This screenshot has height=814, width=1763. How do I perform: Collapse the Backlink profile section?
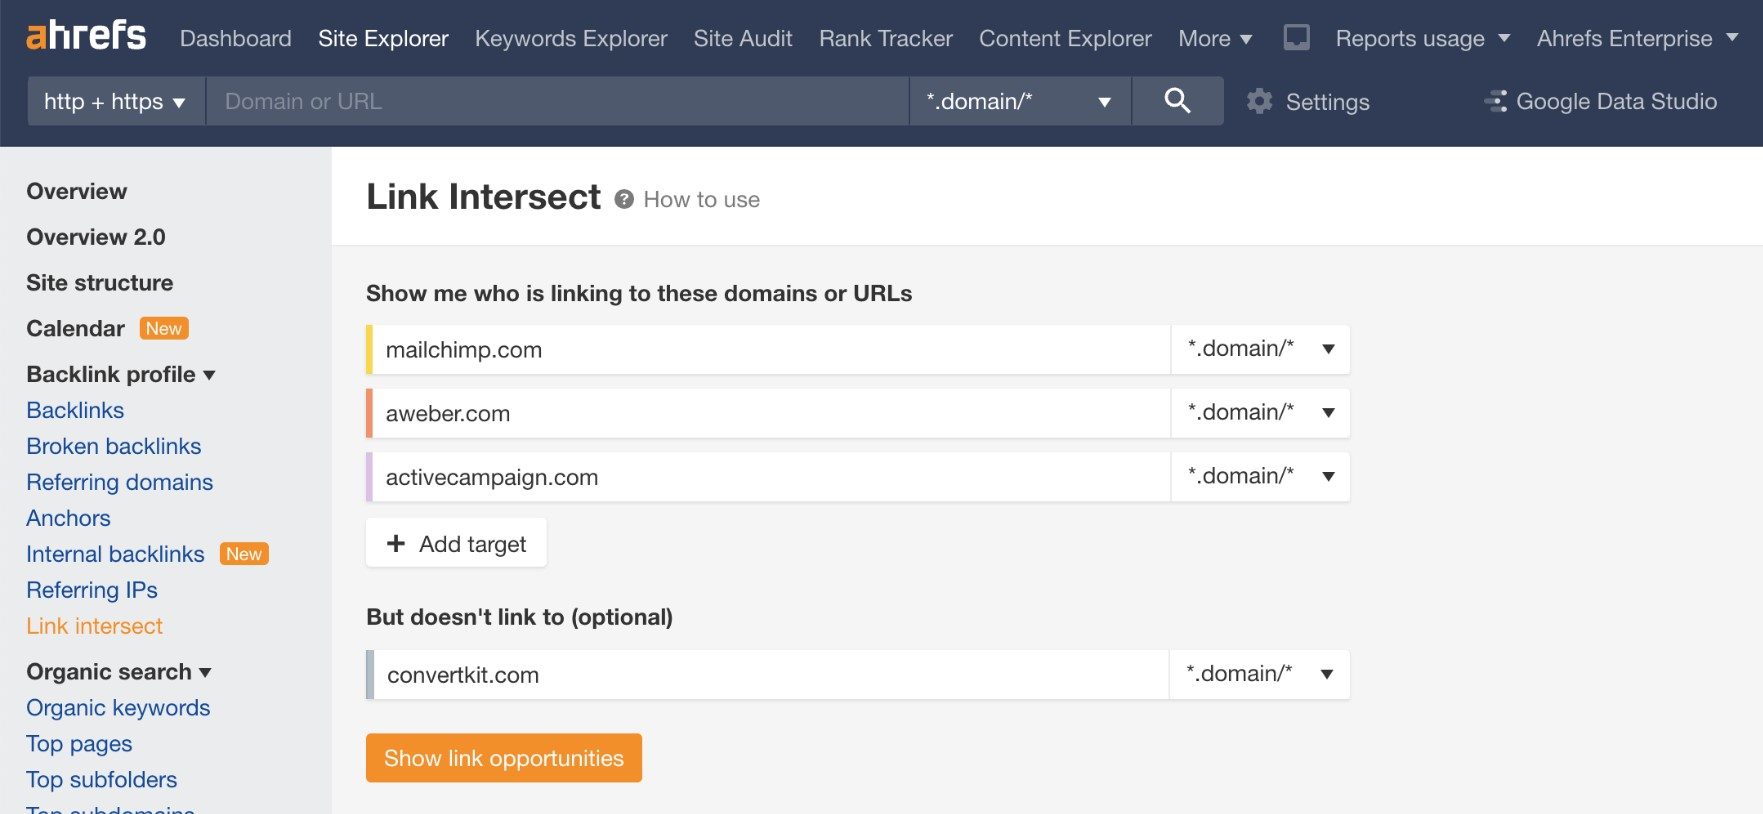[121, 374]
